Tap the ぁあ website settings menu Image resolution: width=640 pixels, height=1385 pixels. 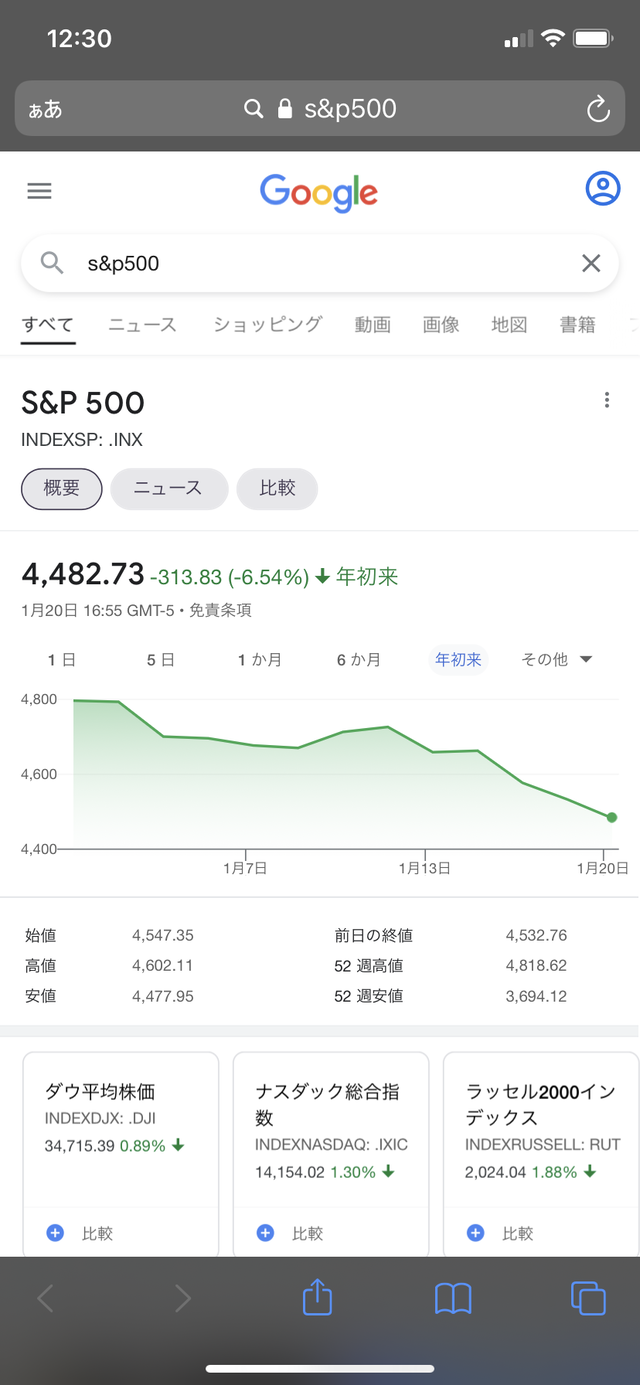(x=46, y=109)
